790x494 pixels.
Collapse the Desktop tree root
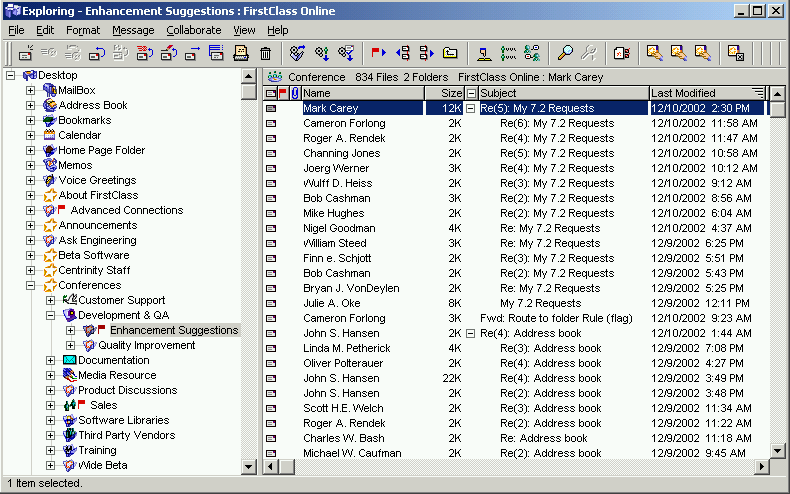click(11, 76)
